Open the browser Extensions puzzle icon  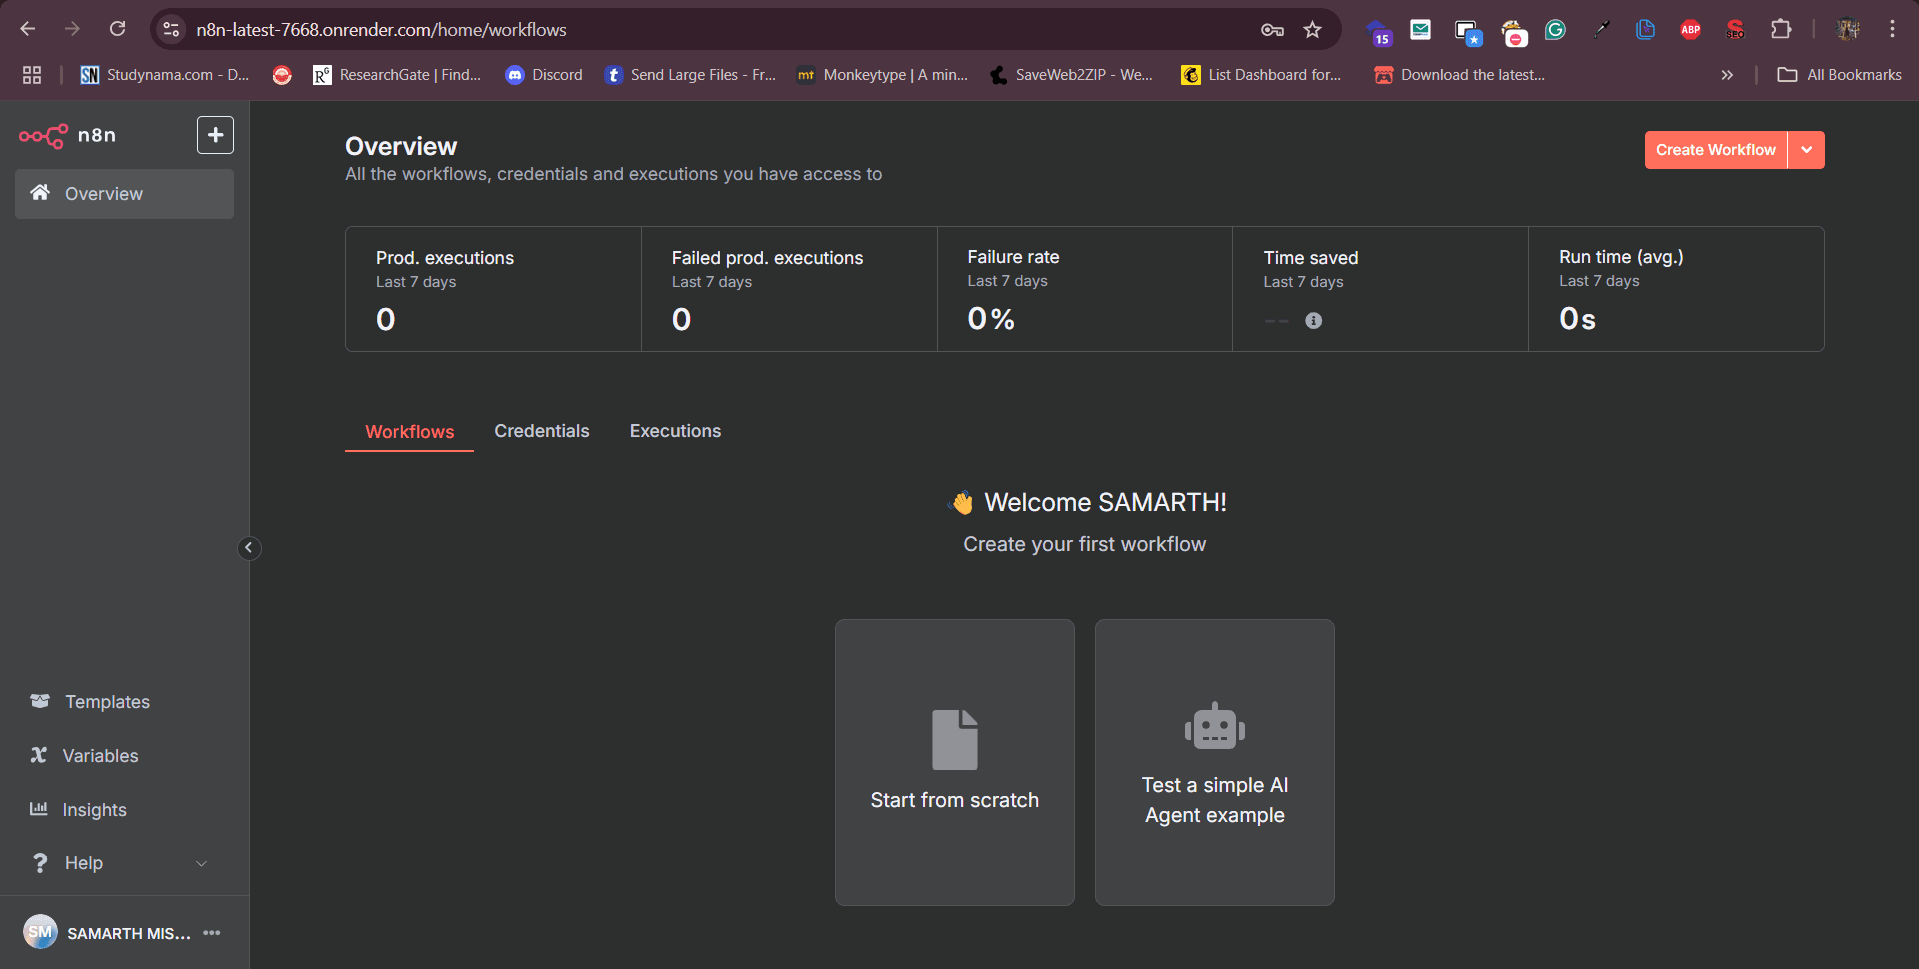pyautogui.click(x=1780, y=30)
